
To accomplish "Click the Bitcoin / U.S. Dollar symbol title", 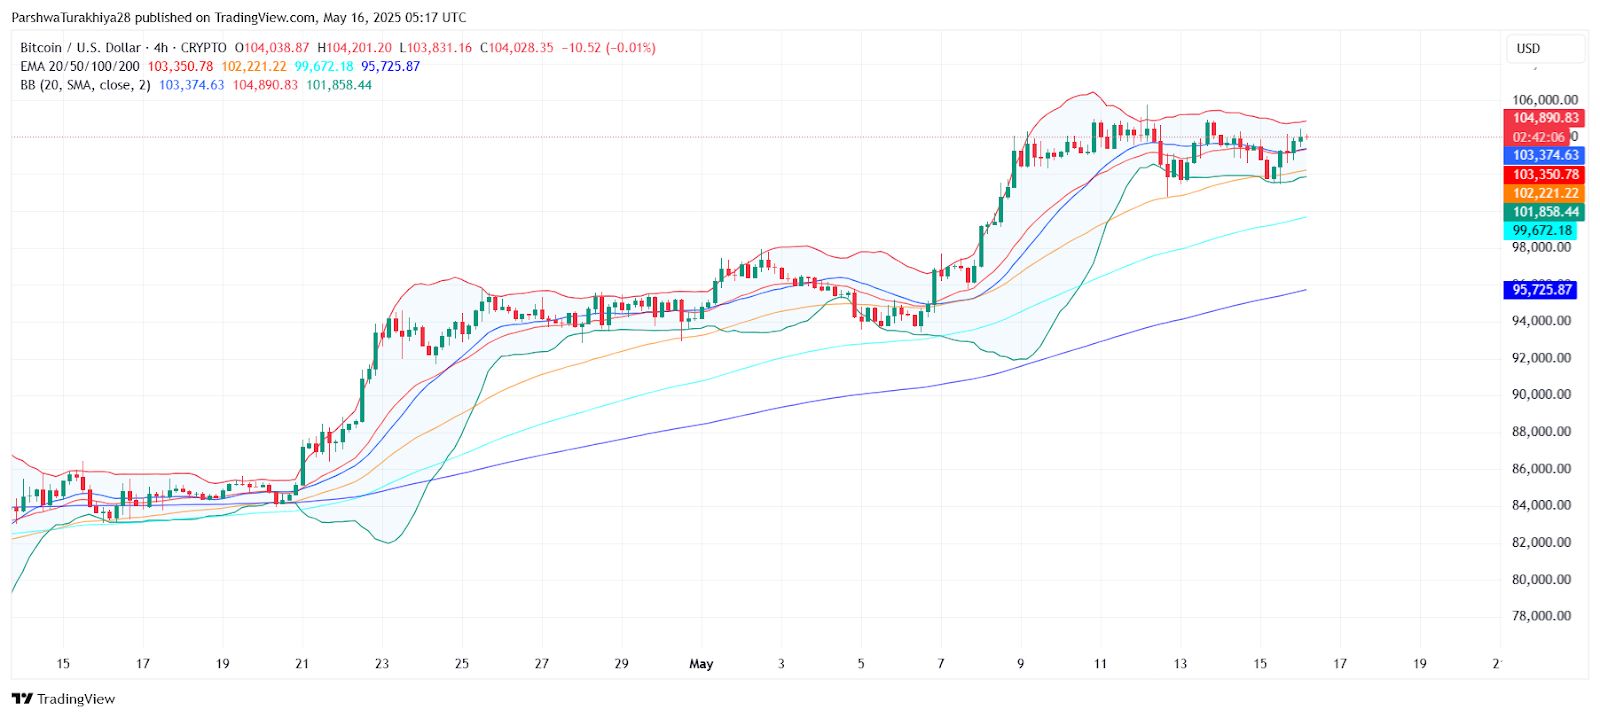I will pos(80,48).
